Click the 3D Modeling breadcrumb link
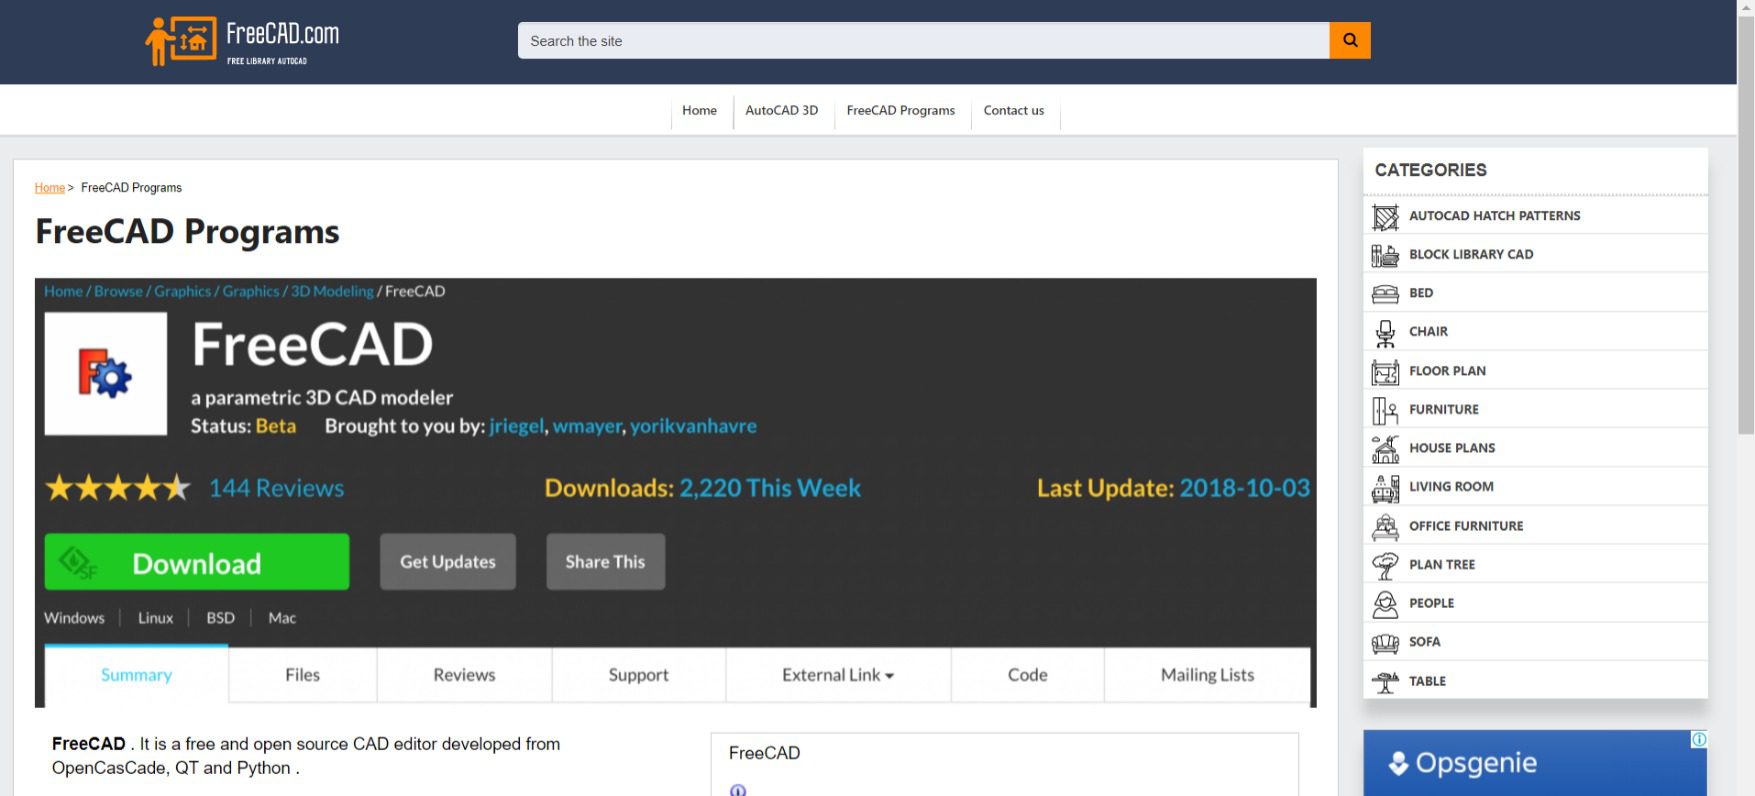 [332, 291]
